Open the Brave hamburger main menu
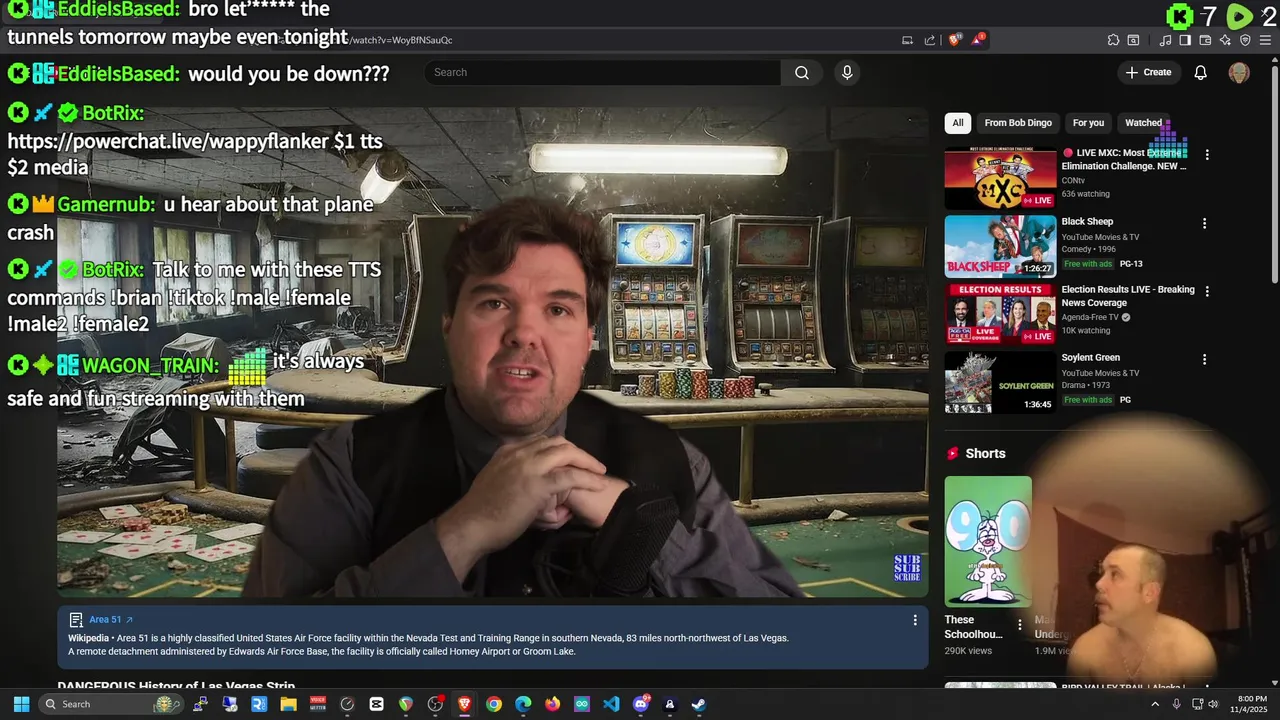Viewport: 1280px width, 720px height. 1267,40
